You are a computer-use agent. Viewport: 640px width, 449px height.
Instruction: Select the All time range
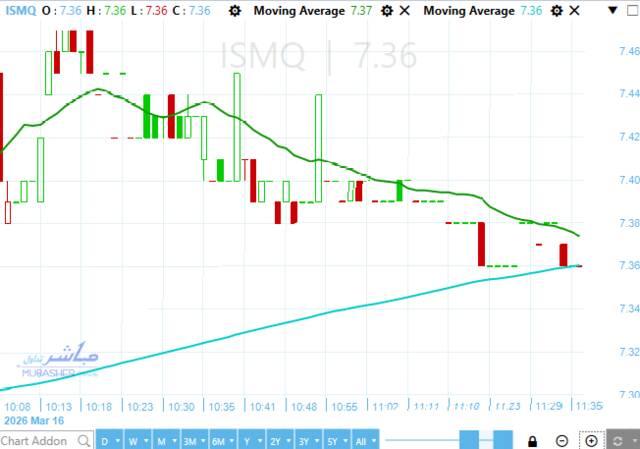pos(361,440)
